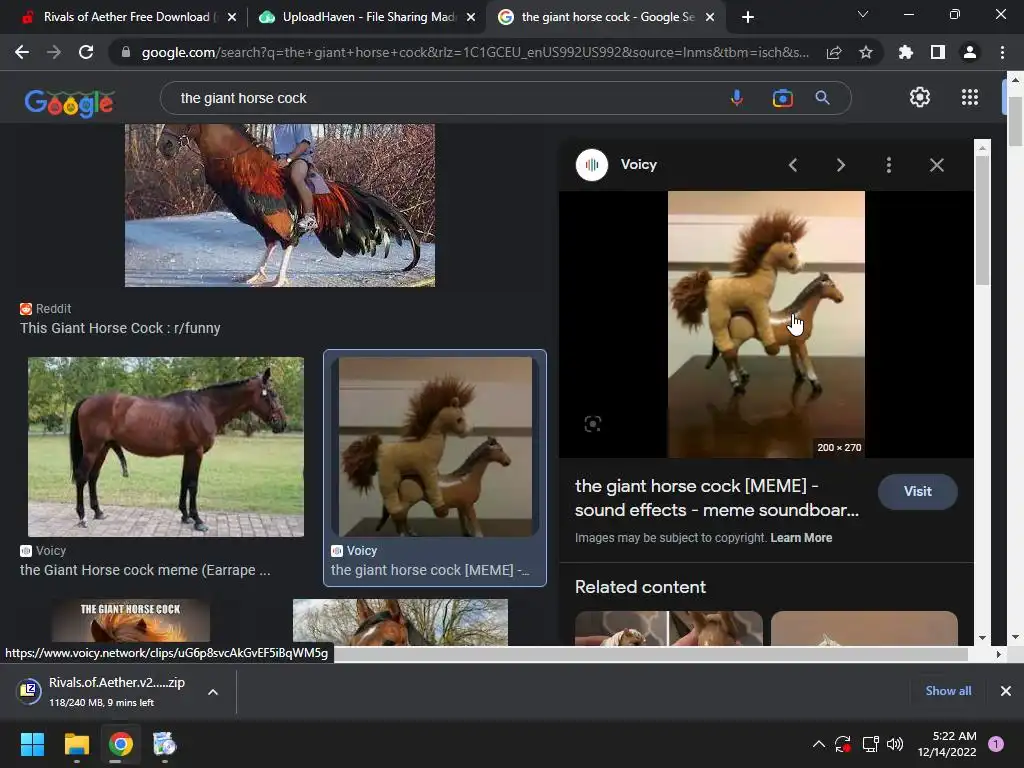Open the first related content thumbnail
Viewport: 1024px width, 768px height.
point(669,628)
